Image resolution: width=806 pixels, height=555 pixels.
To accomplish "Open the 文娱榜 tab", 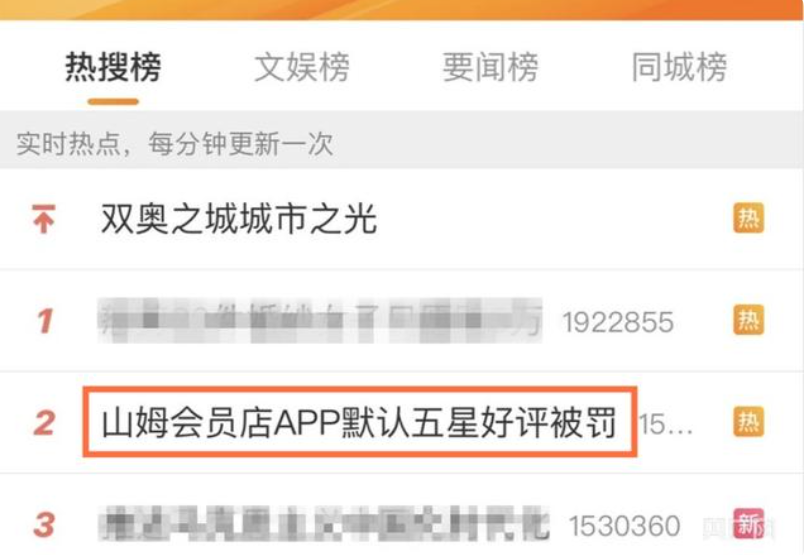I will pyautogui.click(x=302, y=67).
